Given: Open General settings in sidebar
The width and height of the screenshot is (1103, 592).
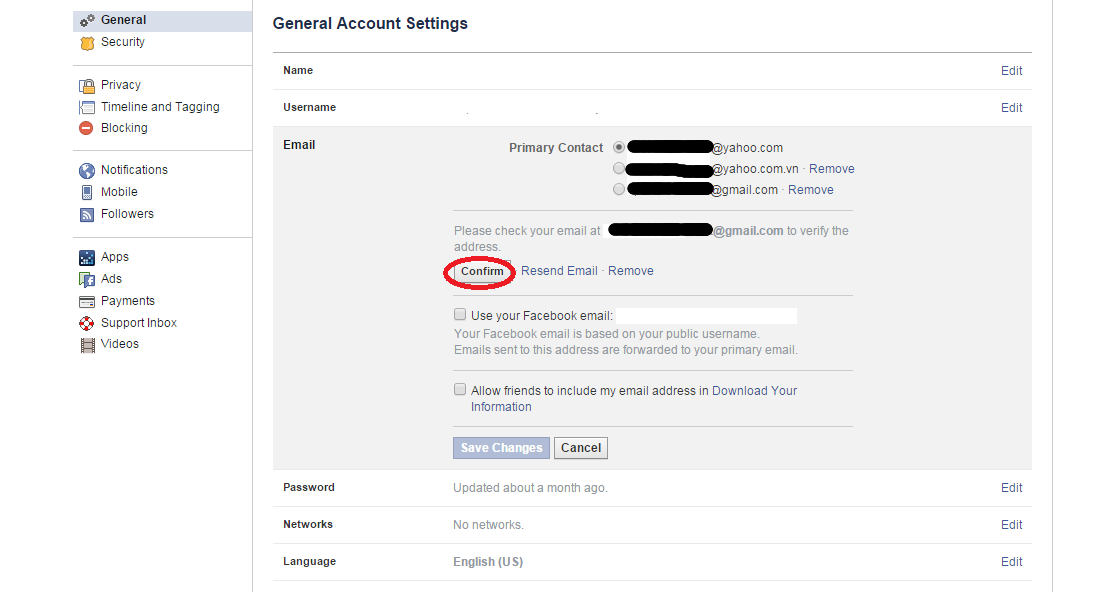Looking at the screenshot, I should 162,20.
